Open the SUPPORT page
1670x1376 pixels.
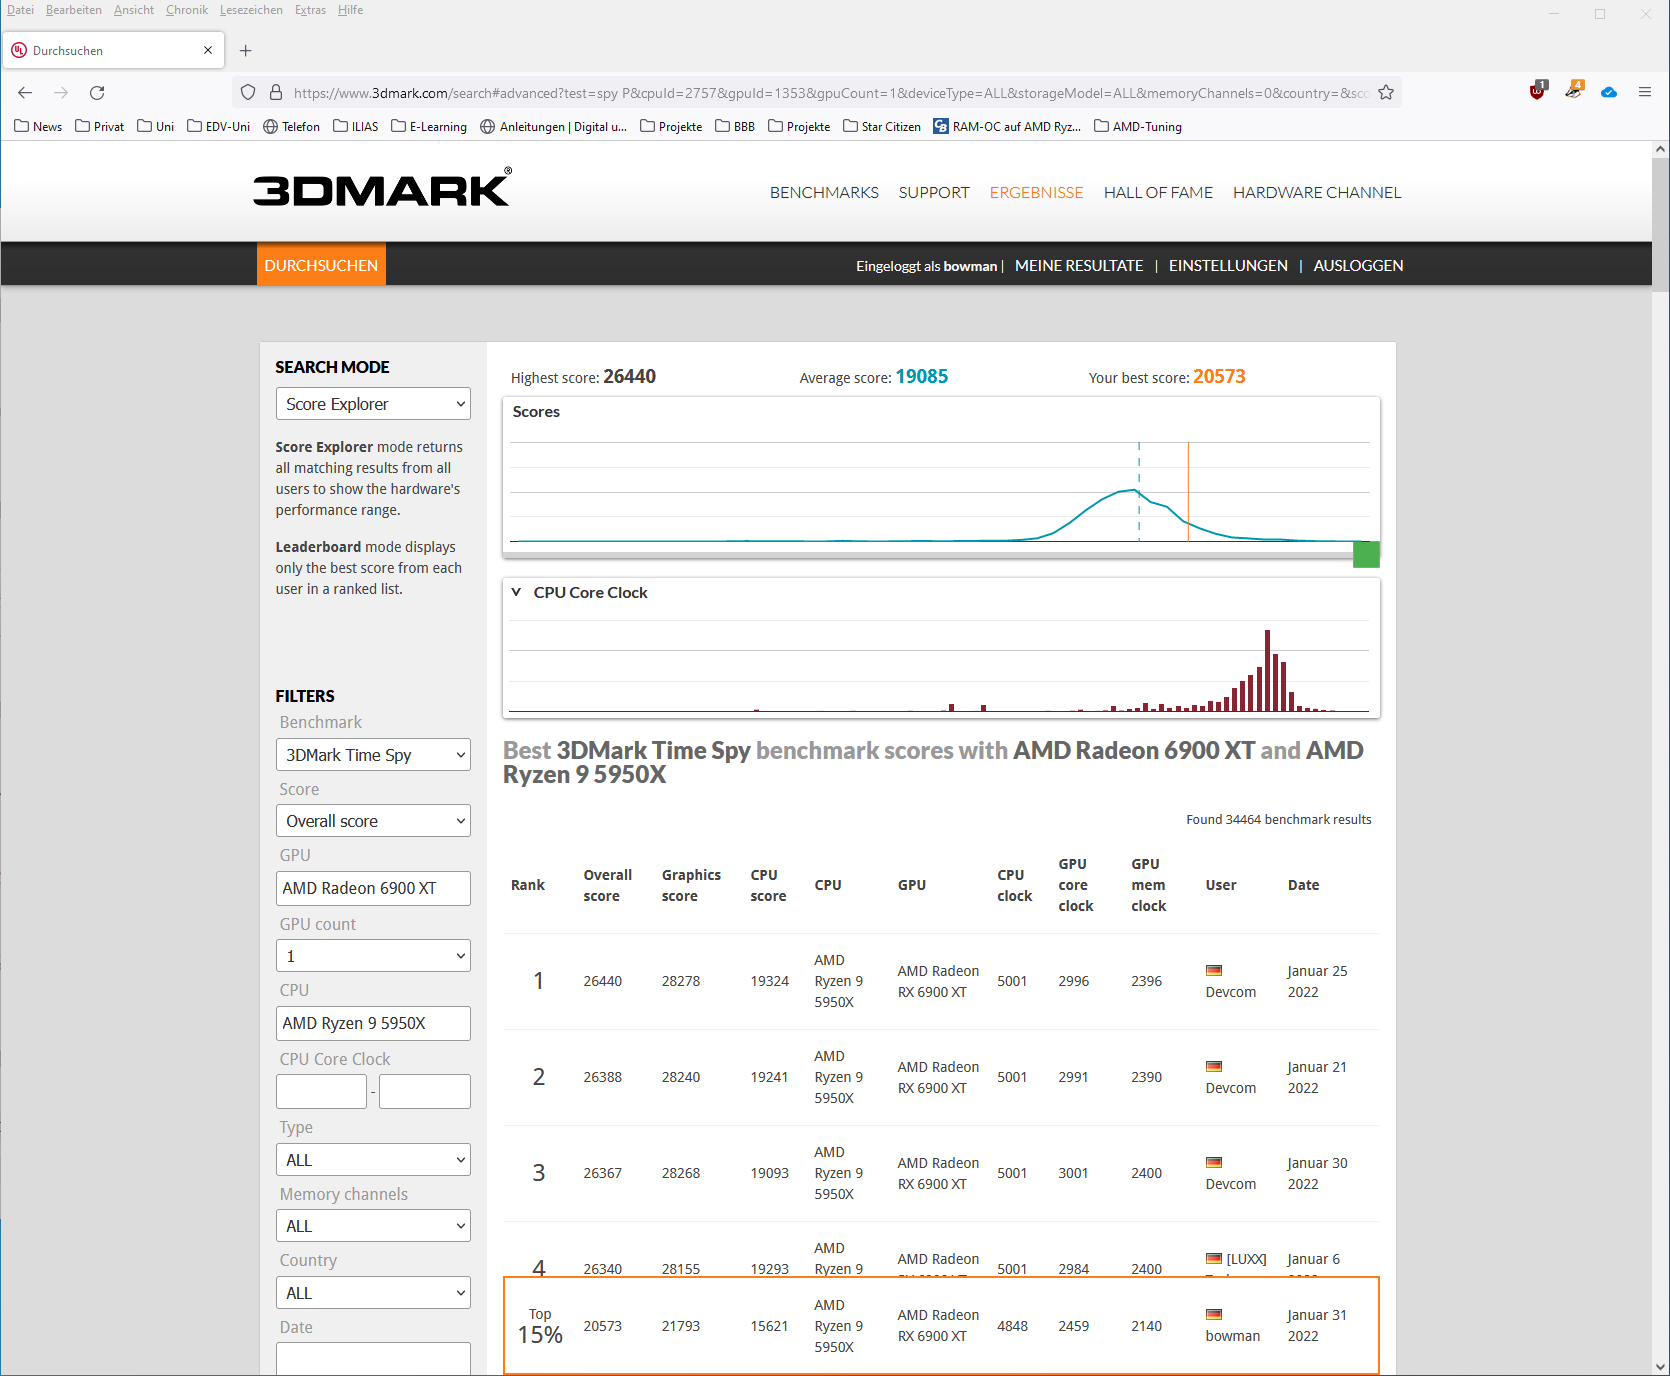point(934,193)
